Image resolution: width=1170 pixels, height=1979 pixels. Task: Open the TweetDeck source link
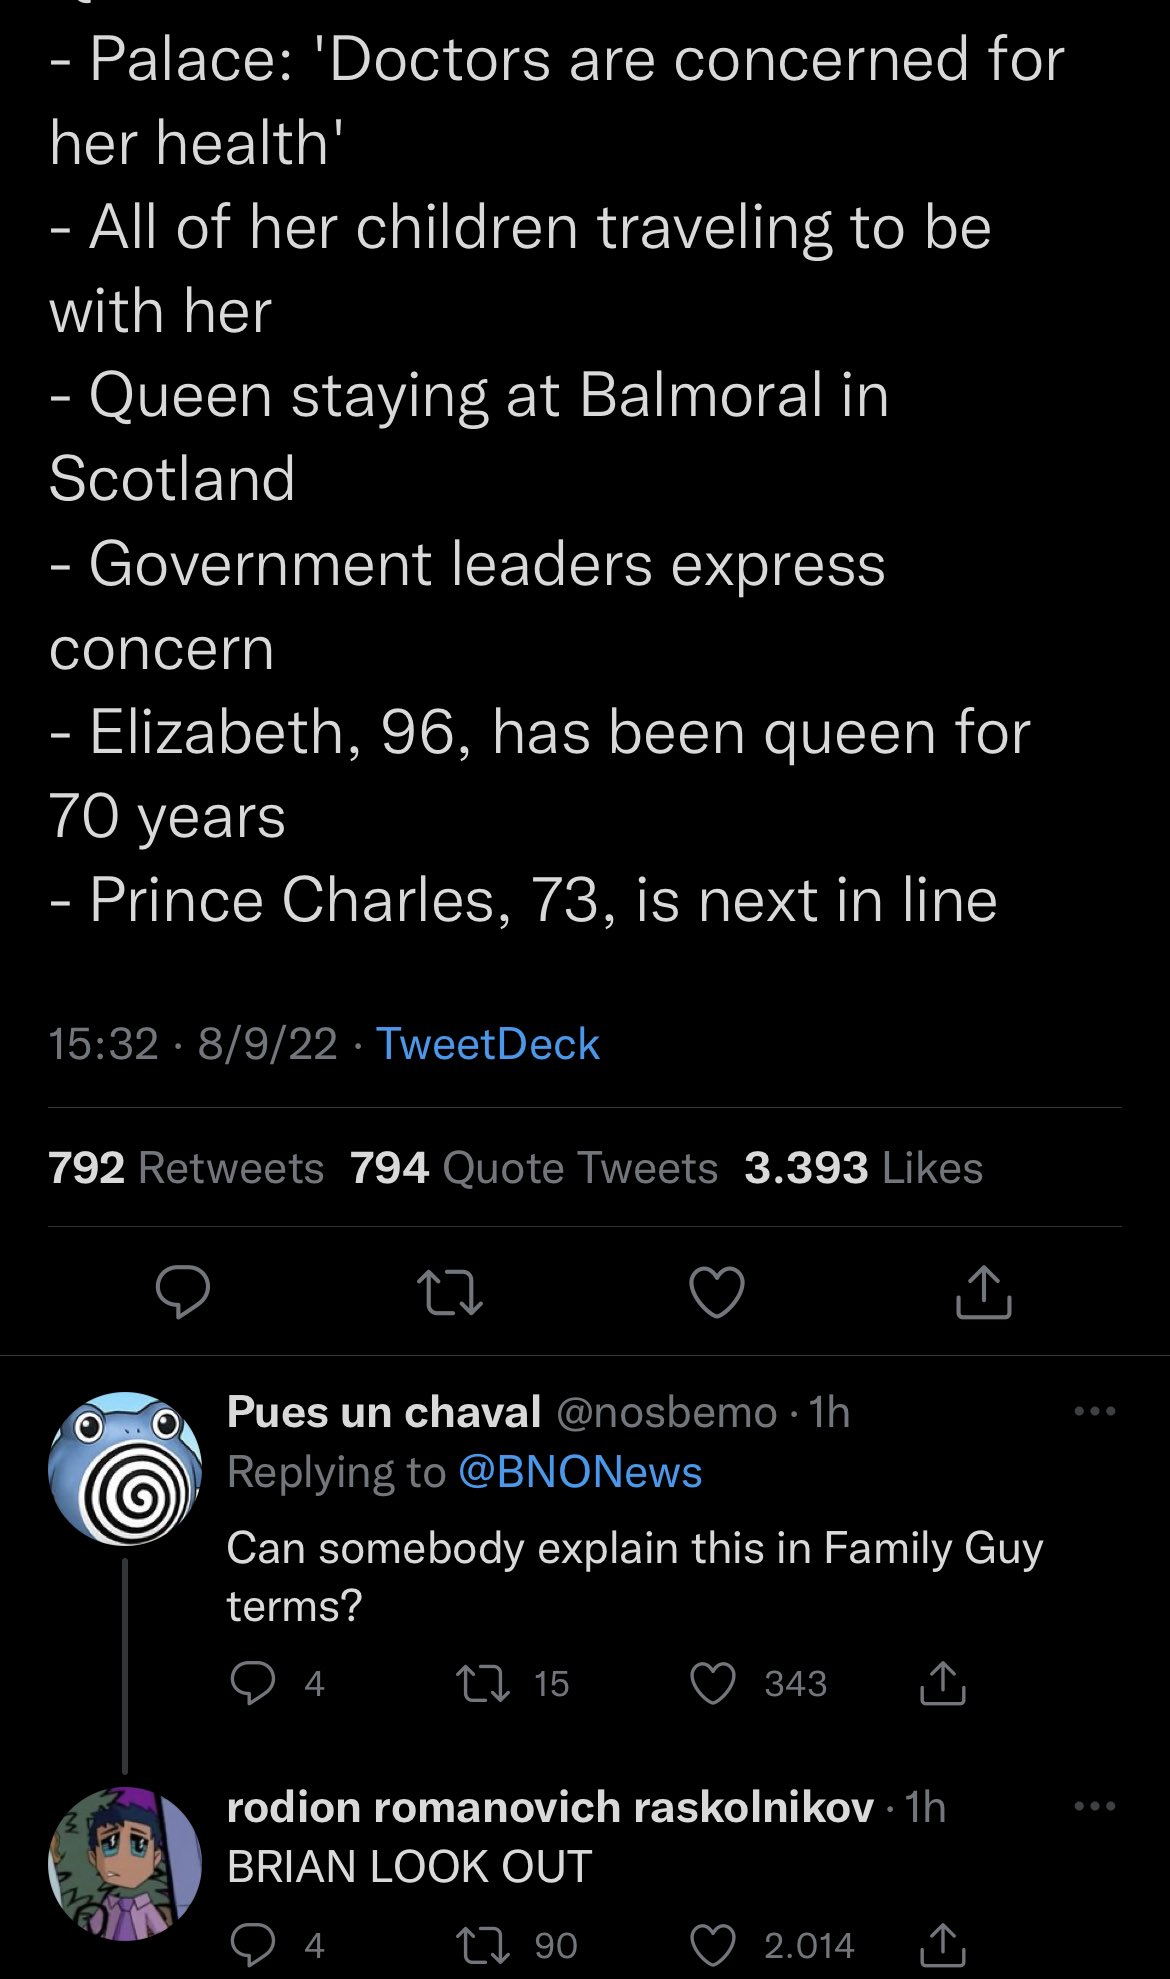pyautogui.click(x=487, y=1044)
